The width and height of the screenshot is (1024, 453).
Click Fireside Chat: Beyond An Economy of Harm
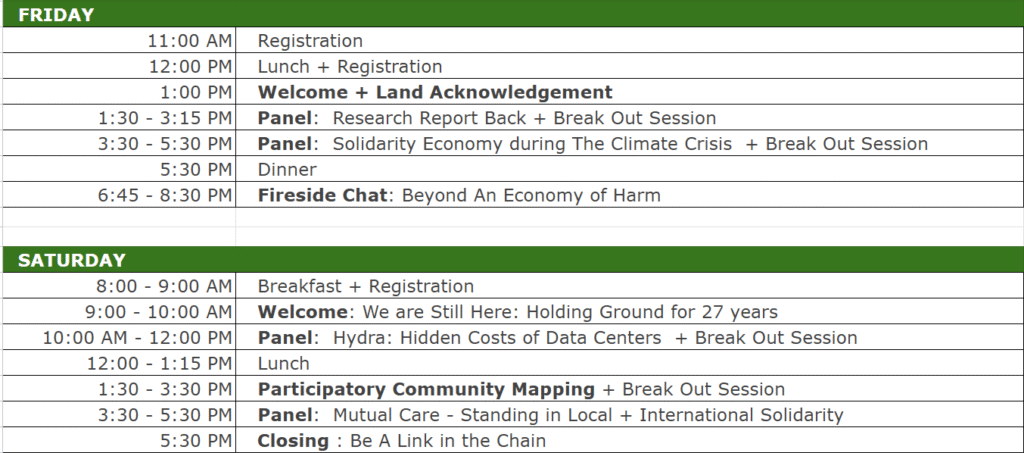coord(630,195)
